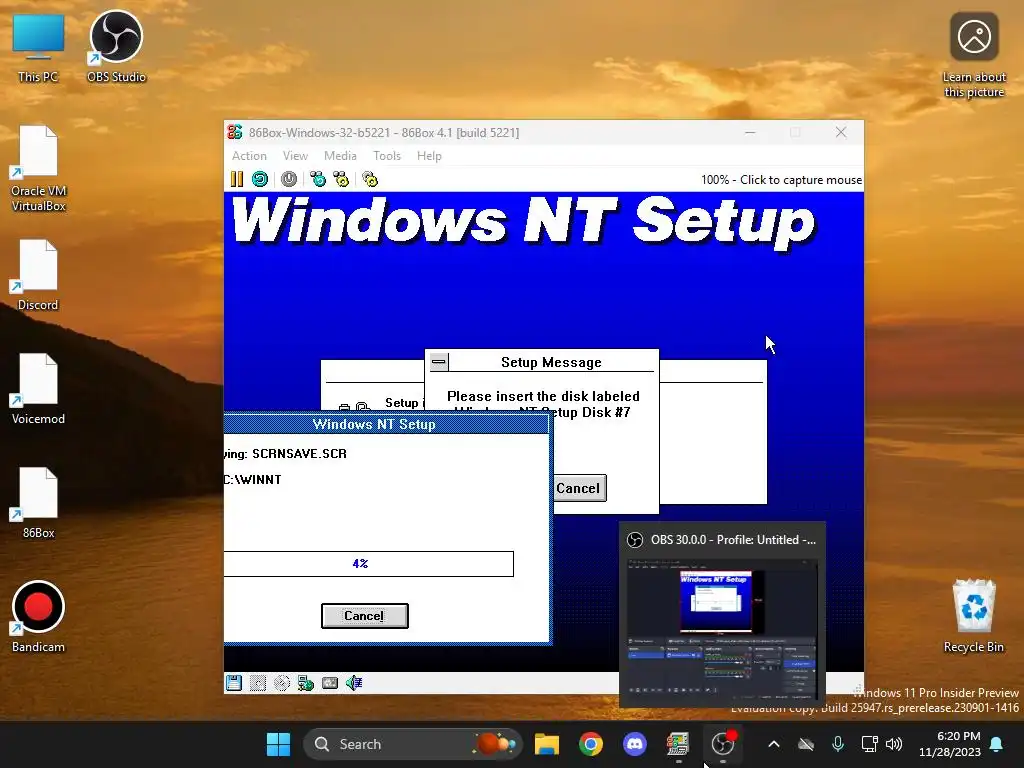The image size is (1024, 768).
Task: Click the CD-ROM drive status bar icon
Action: point(281,683)
